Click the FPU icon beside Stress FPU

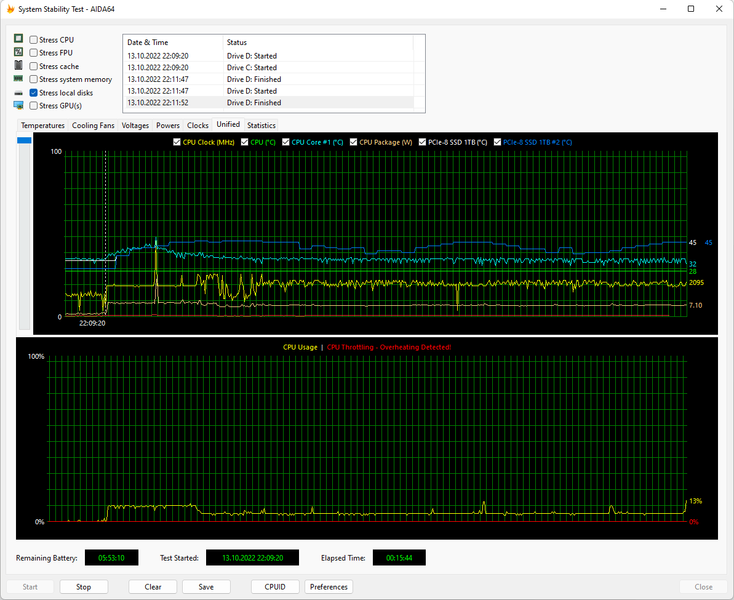(18, 52)
